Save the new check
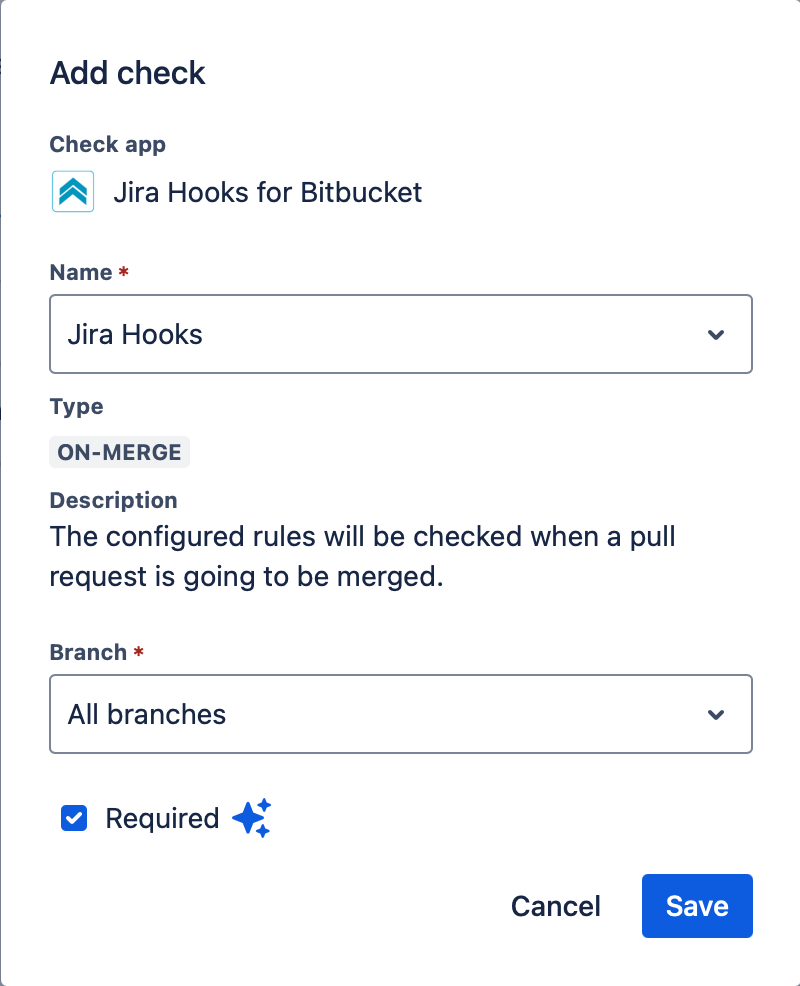Viewport: 800px width, 986px height. pos(697,905)
